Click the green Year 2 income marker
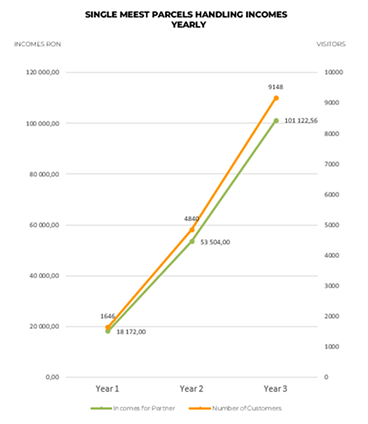The width and height of the screenshot is (368, 424). [192, 241]
